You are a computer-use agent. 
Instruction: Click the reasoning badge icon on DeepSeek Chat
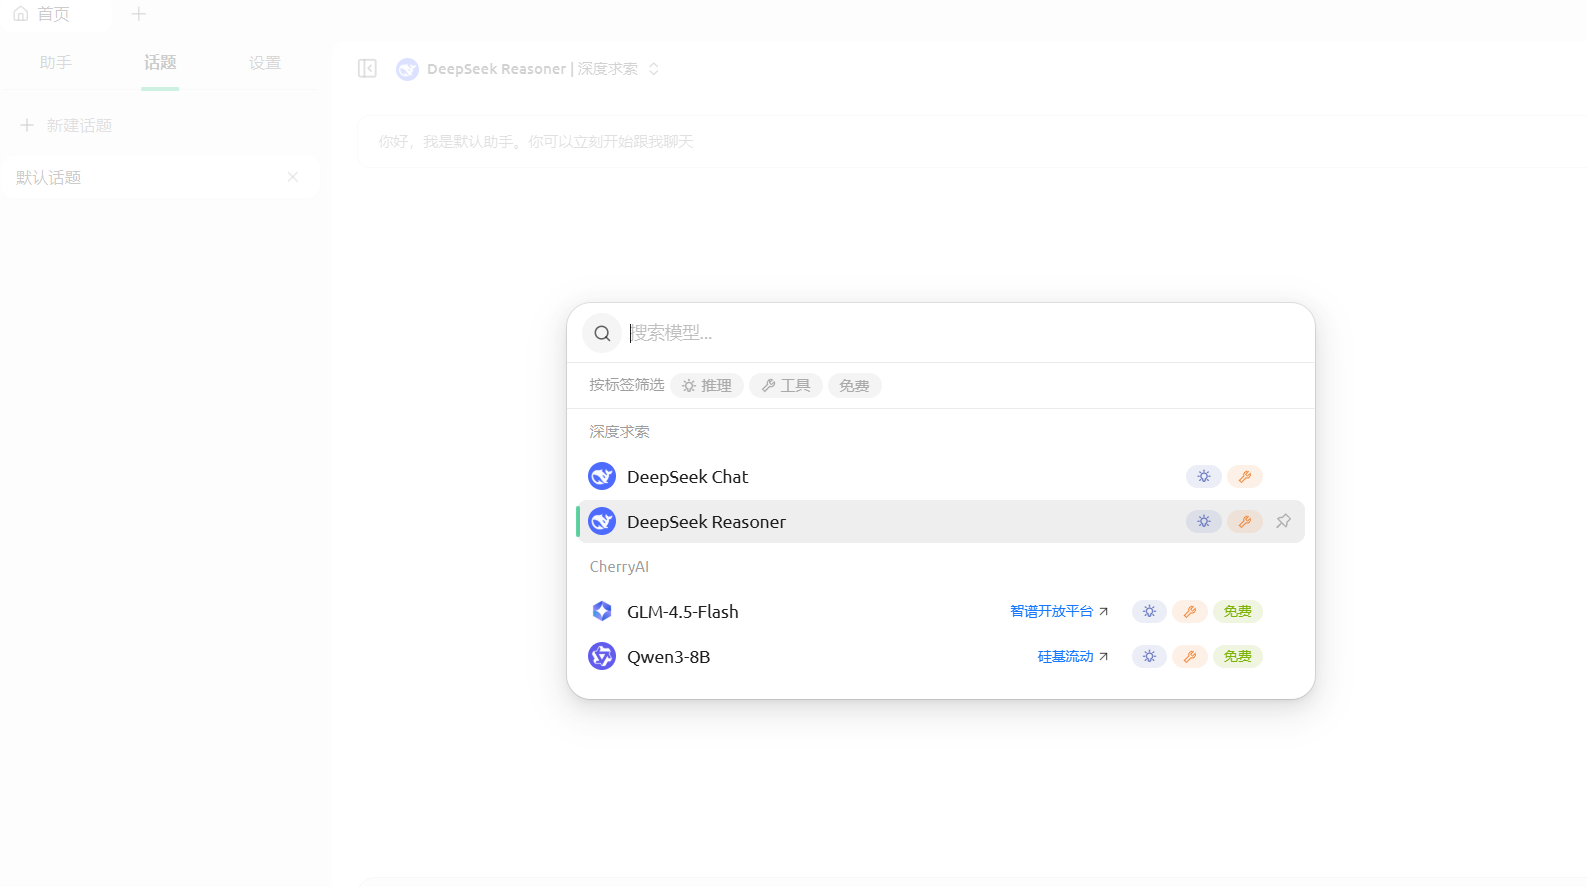(1203, 477)
